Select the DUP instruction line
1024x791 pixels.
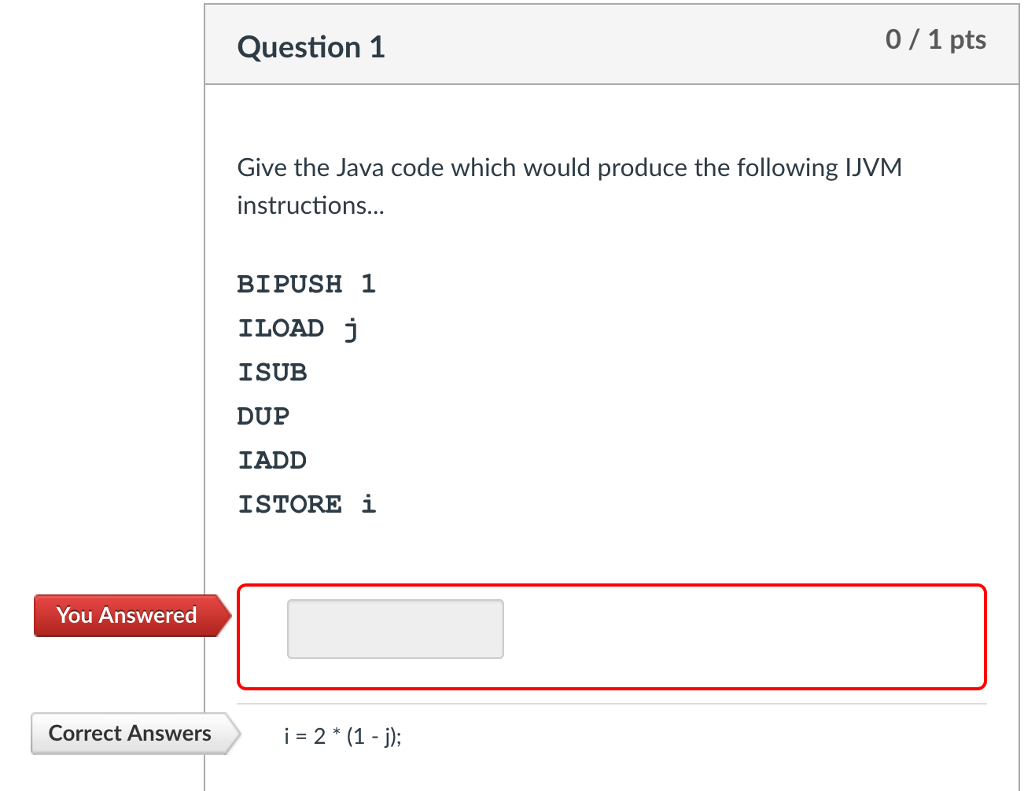tap(263, 416)
